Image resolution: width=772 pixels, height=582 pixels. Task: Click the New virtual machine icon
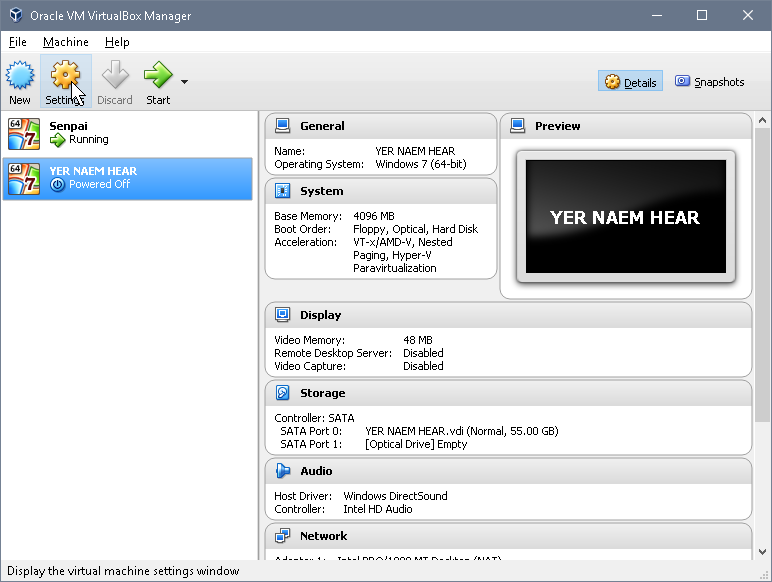click(20, 75)
